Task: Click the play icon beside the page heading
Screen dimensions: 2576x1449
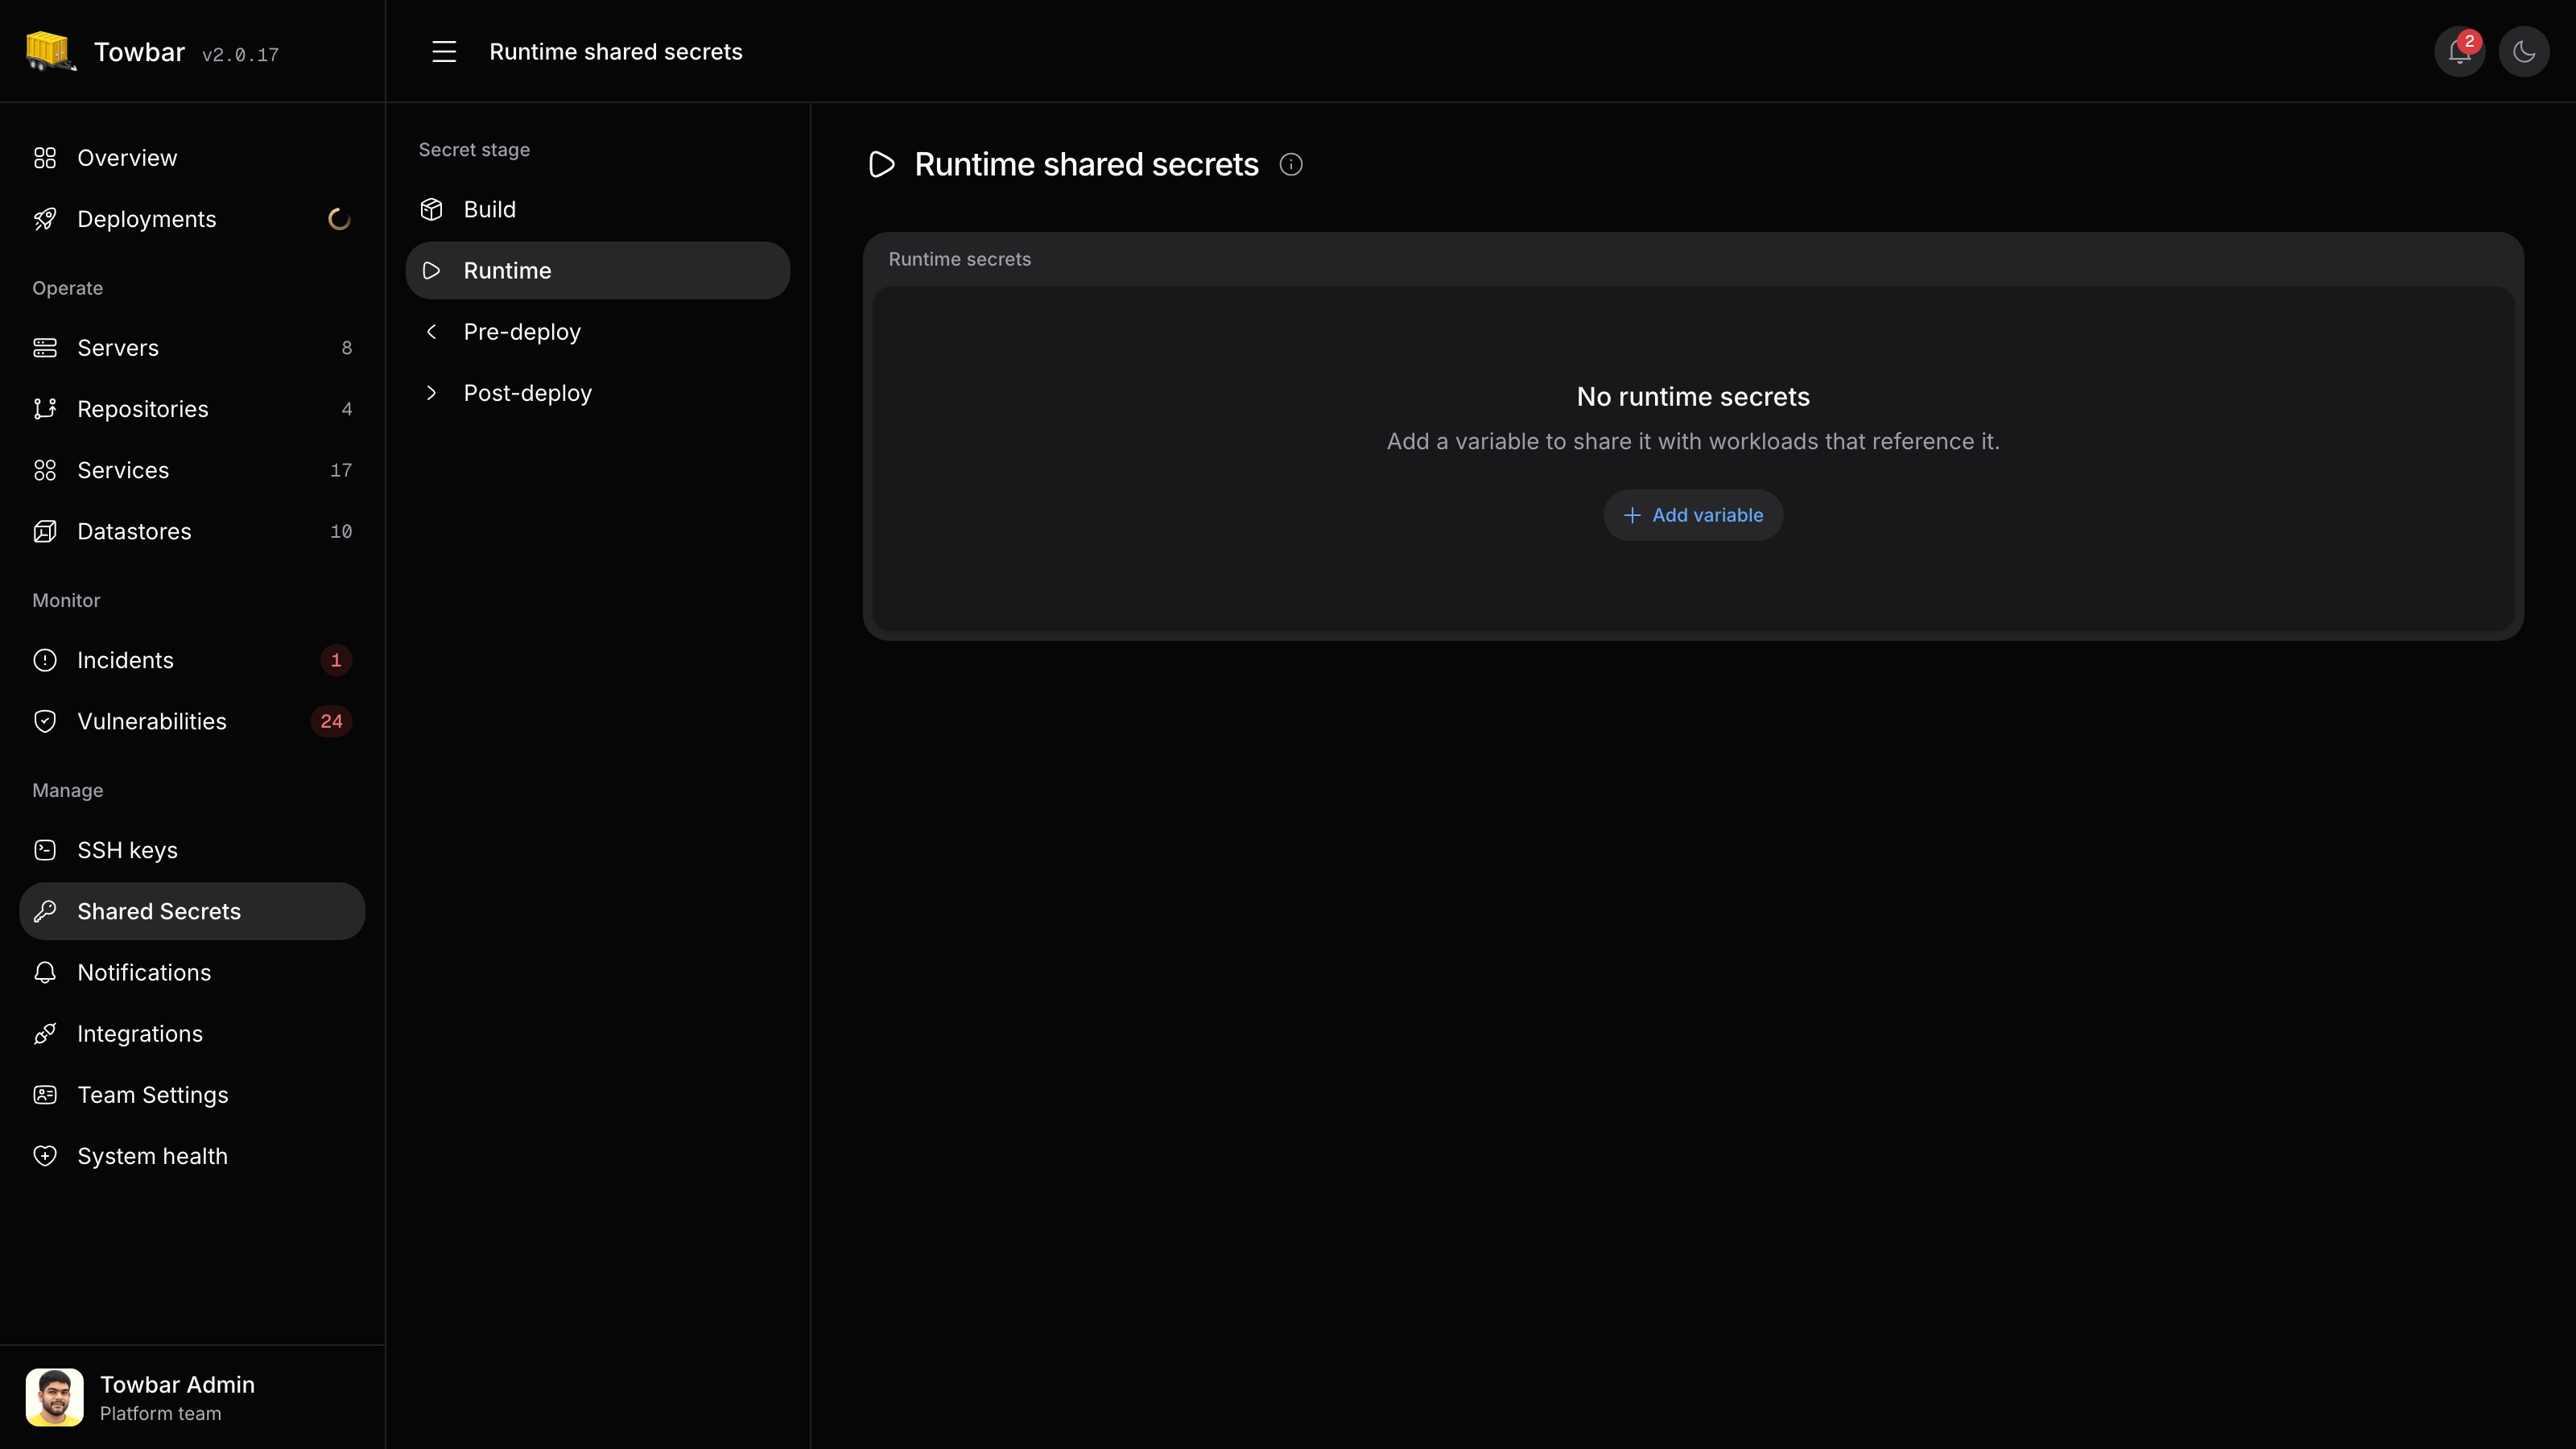Action: click(x=881, y=164)
